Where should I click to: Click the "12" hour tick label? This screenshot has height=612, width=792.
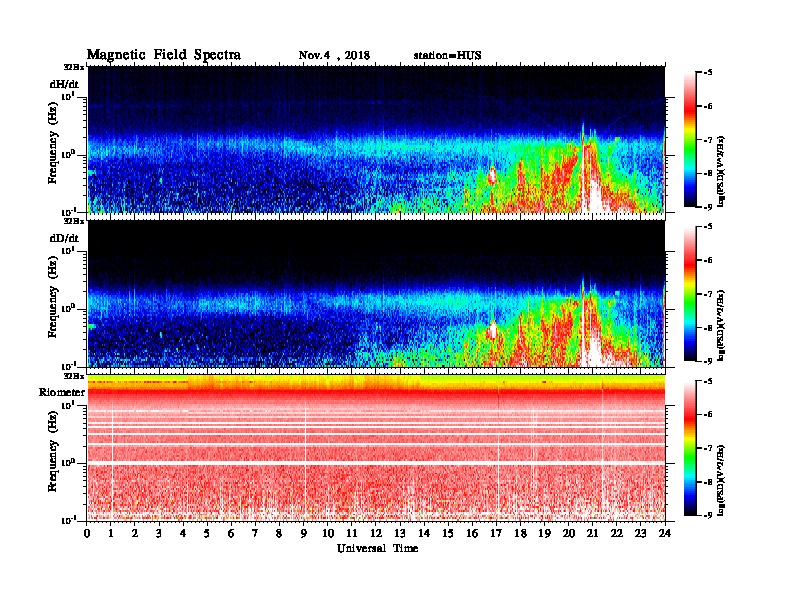tap(376, 533)
